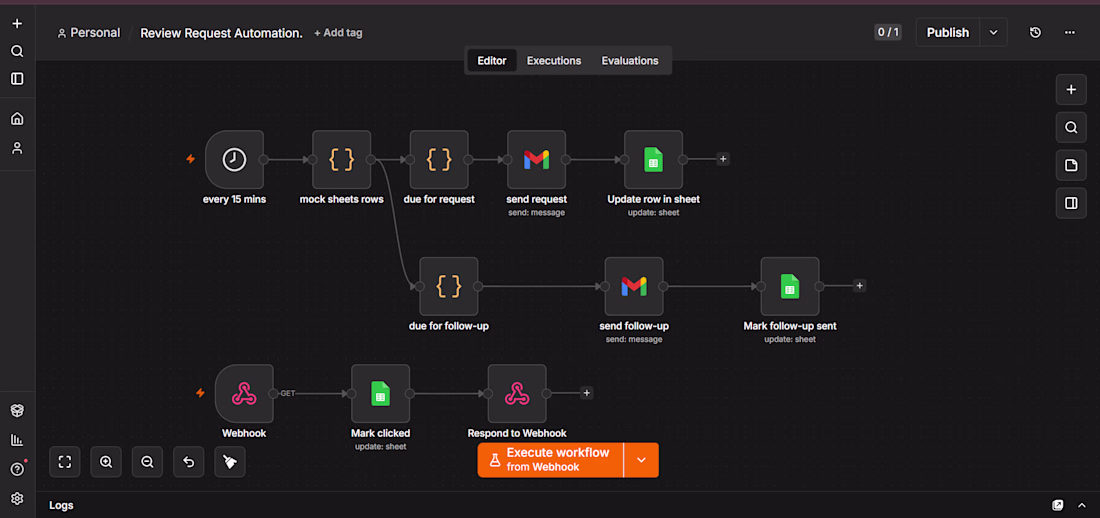
Task: Select the 'send follow-up' Gmail node
Action: 634,286
